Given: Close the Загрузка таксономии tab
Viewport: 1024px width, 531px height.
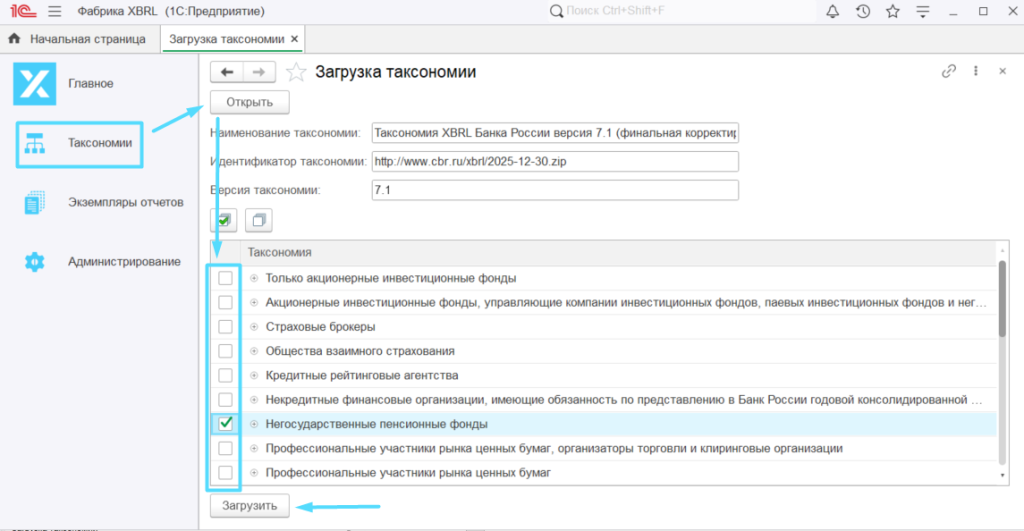Looking at the screenshot, I should 295,39.
